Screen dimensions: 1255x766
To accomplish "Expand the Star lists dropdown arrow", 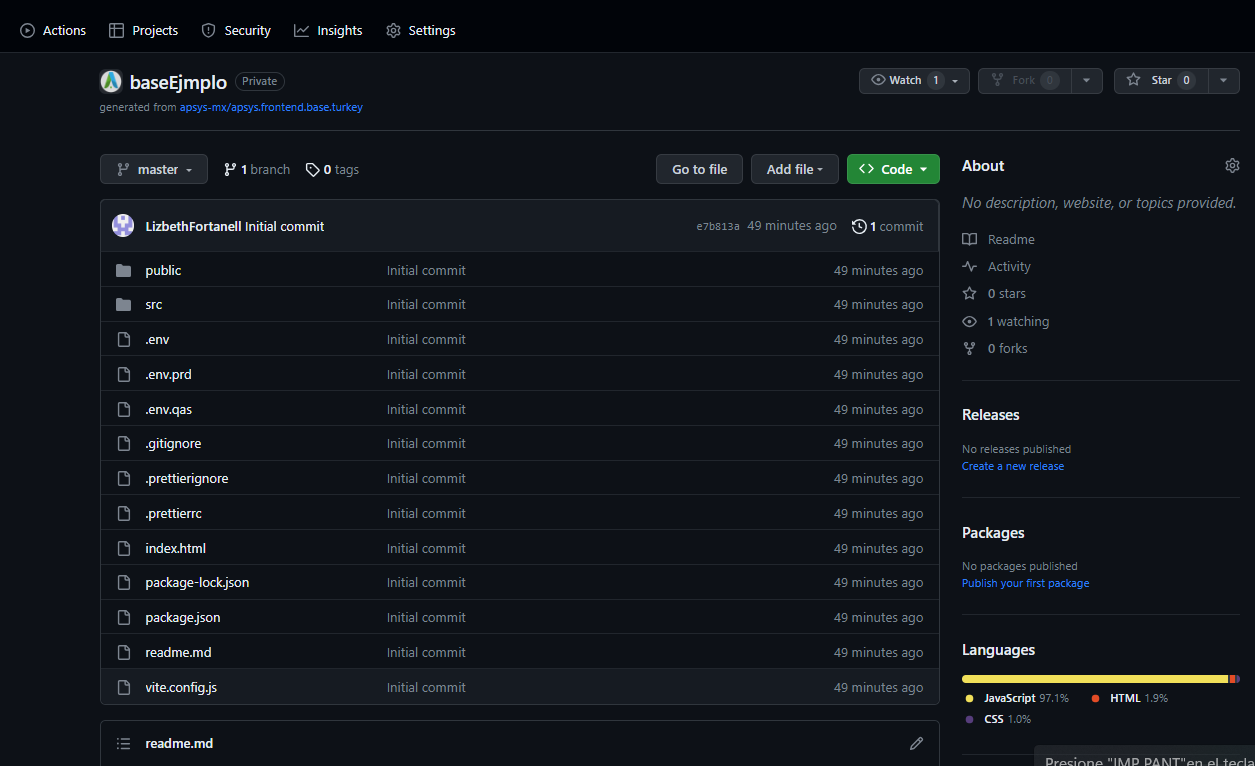I will 1223,81.
